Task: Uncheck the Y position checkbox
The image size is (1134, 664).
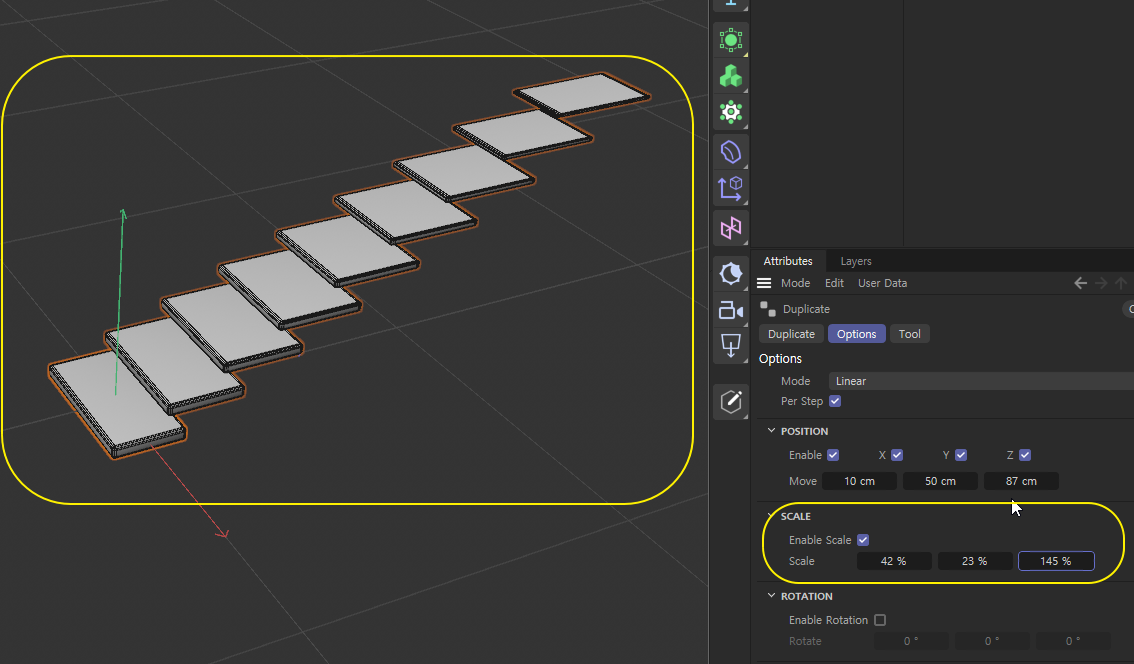Action: (x=961, y=455)
